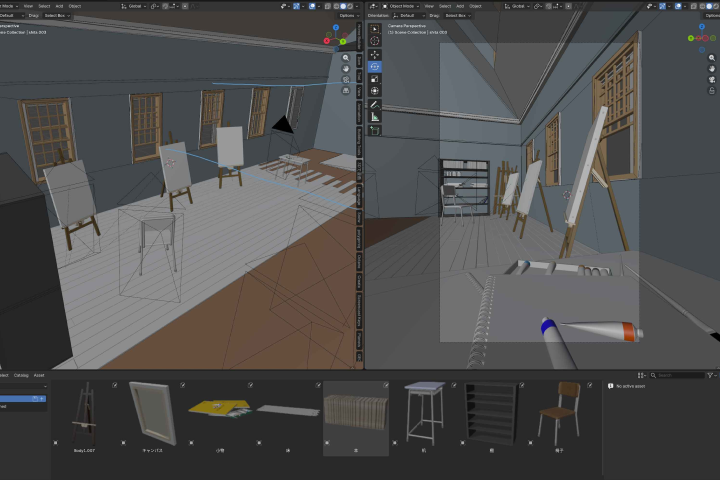The image size is (720, 480).
Task: Pick the Cursor tool
Action: [x=375, y=41]
